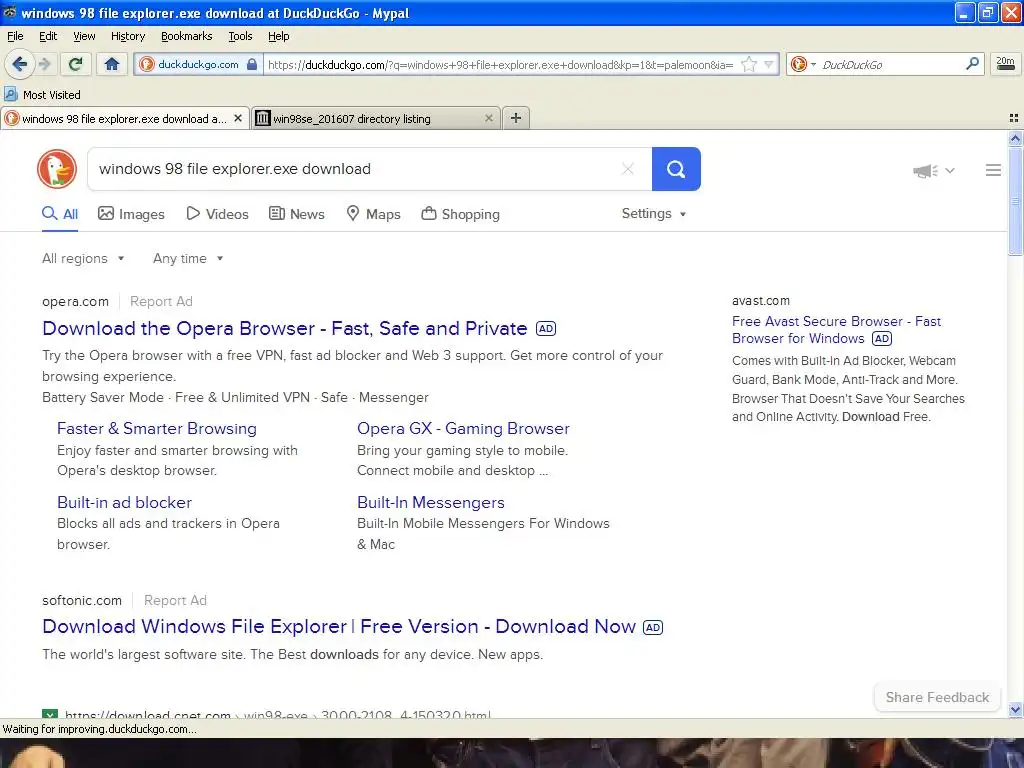The width and height of the screenshot is (1024, 768).
Task: Switch to Shopping results
Action: (460, 214)
